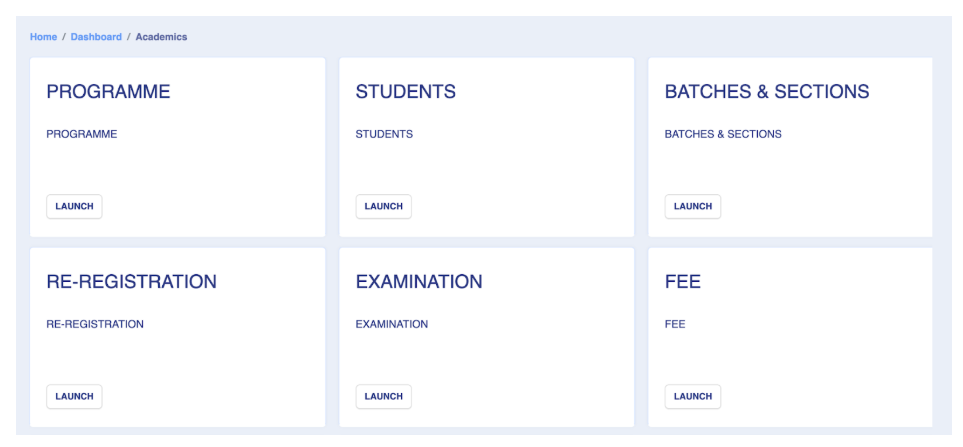Image resolution: width=963 pixels, height=447 pixels.
Task: Launch the Examination module
Action: [383, 396]
